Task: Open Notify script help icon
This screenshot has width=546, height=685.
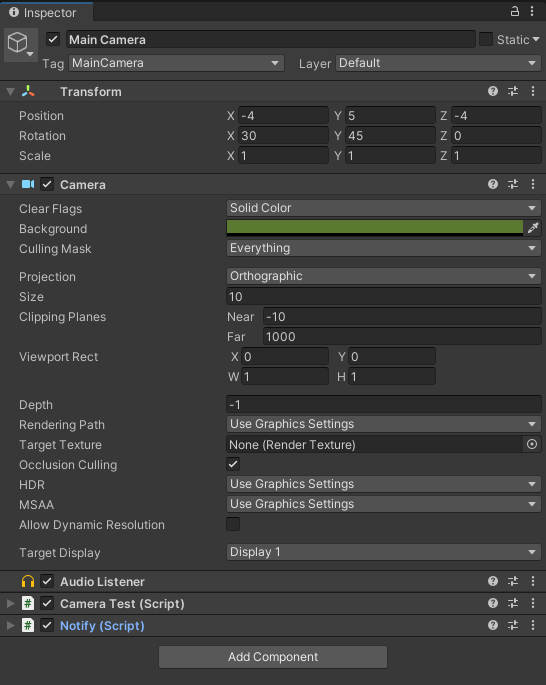Action: [493, 625]
